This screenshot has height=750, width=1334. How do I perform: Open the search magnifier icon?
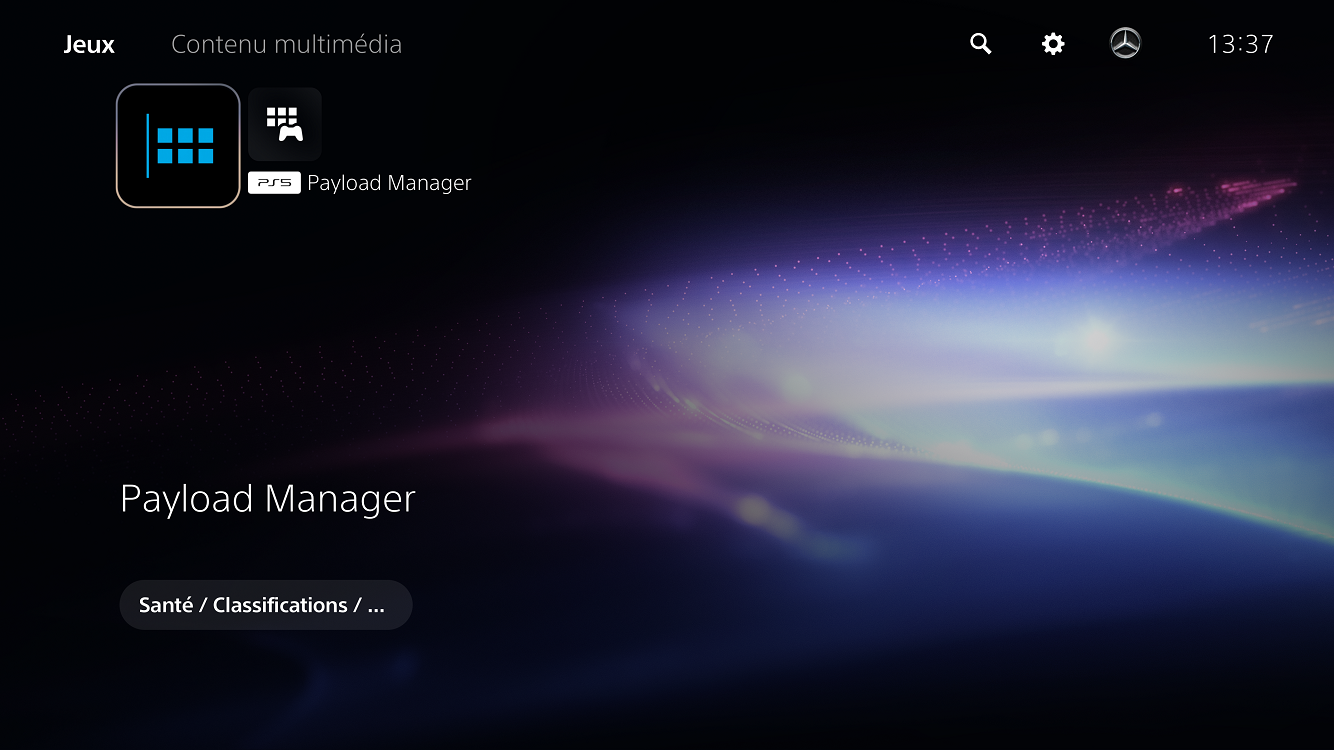click(981, 44)
